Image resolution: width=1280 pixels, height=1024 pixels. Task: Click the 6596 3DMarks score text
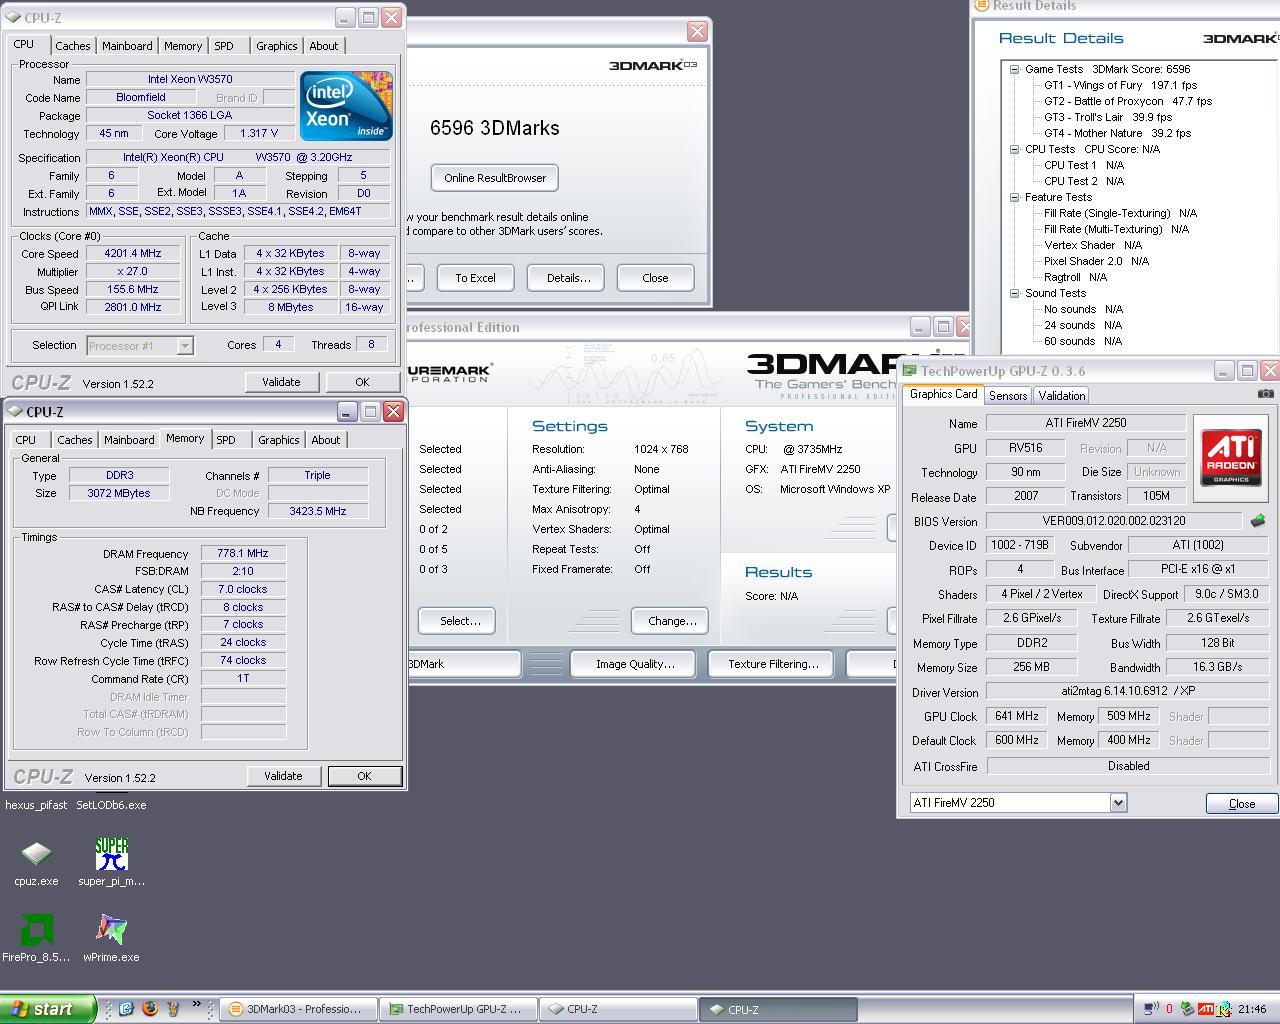click(x=494, y=128)
